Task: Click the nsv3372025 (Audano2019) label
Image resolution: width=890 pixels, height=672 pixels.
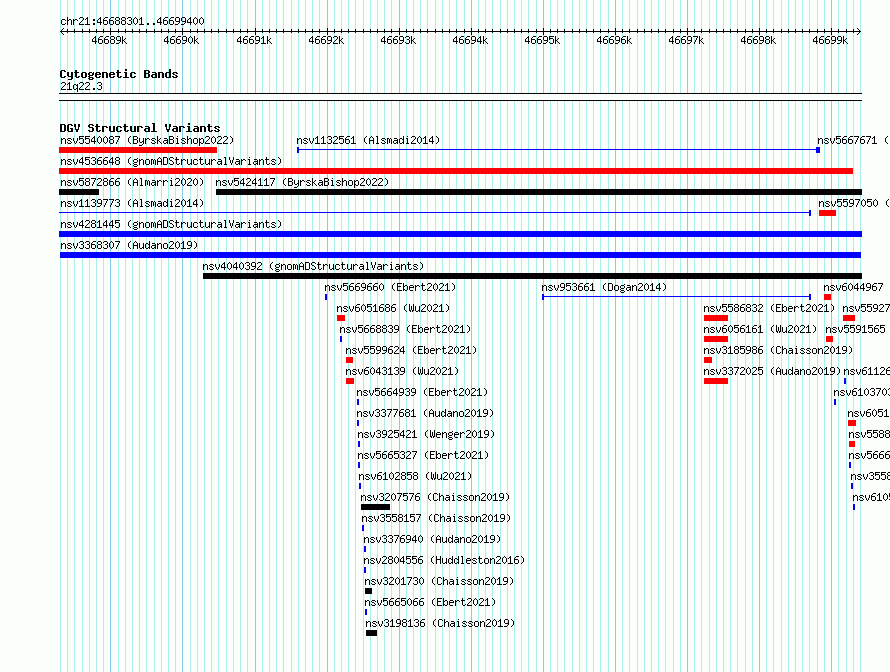Action: 772,371
